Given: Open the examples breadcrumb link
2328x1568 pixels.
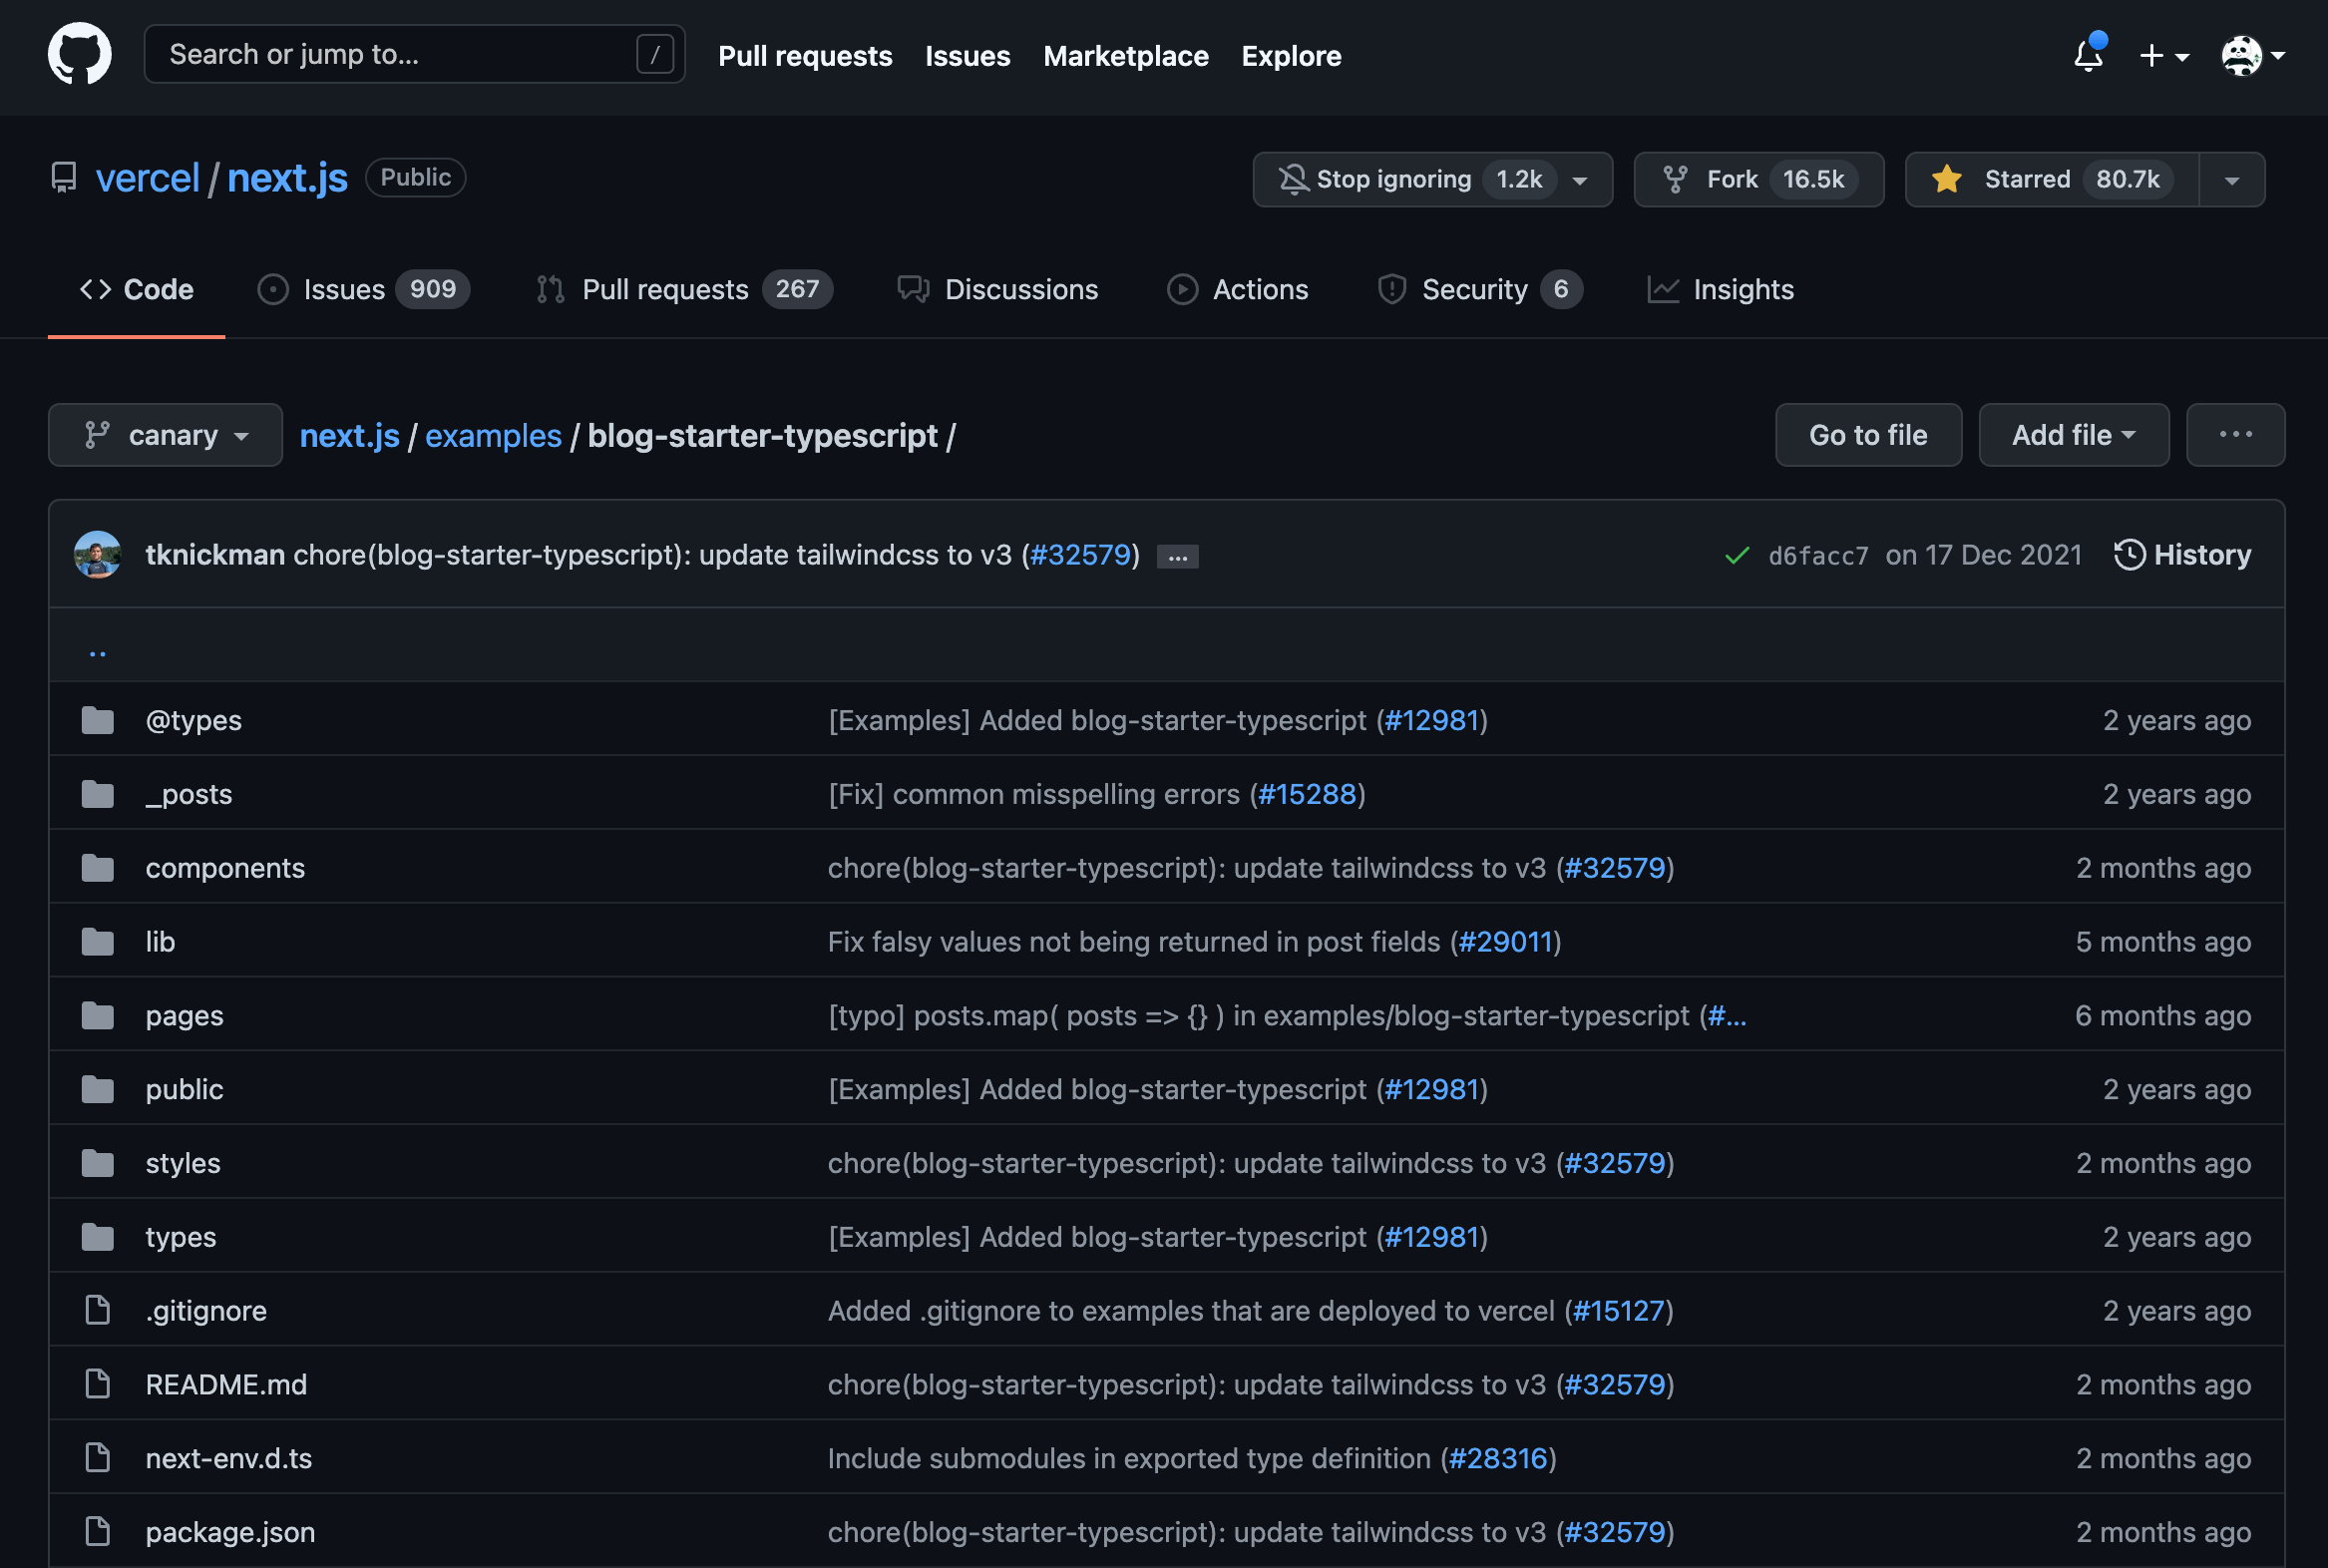Looking at the screenshot, I should (x=493, y=436).
